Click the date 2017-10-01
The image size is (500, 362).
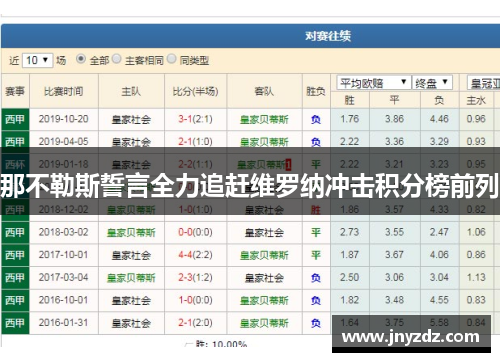(64, 255)
